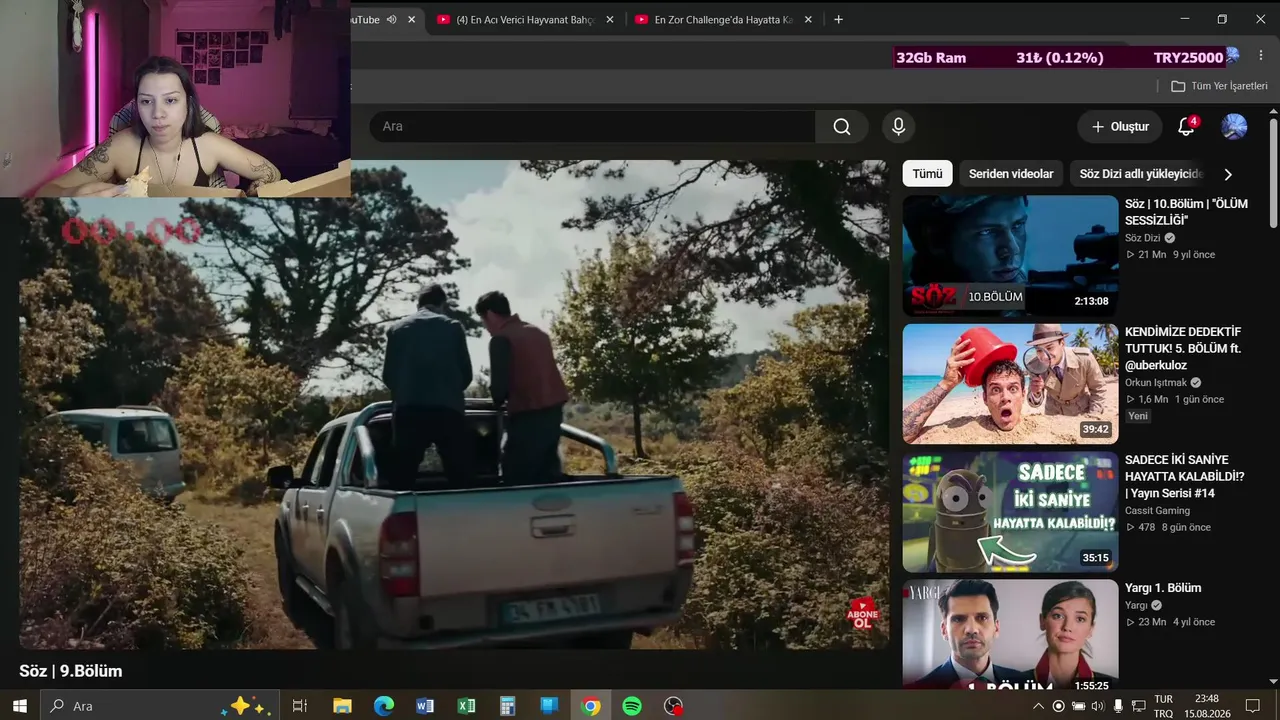Open 'Yargı 1. Bölüm' video title
Viewport: 1280px width, 720px height.
[1163, 588]
